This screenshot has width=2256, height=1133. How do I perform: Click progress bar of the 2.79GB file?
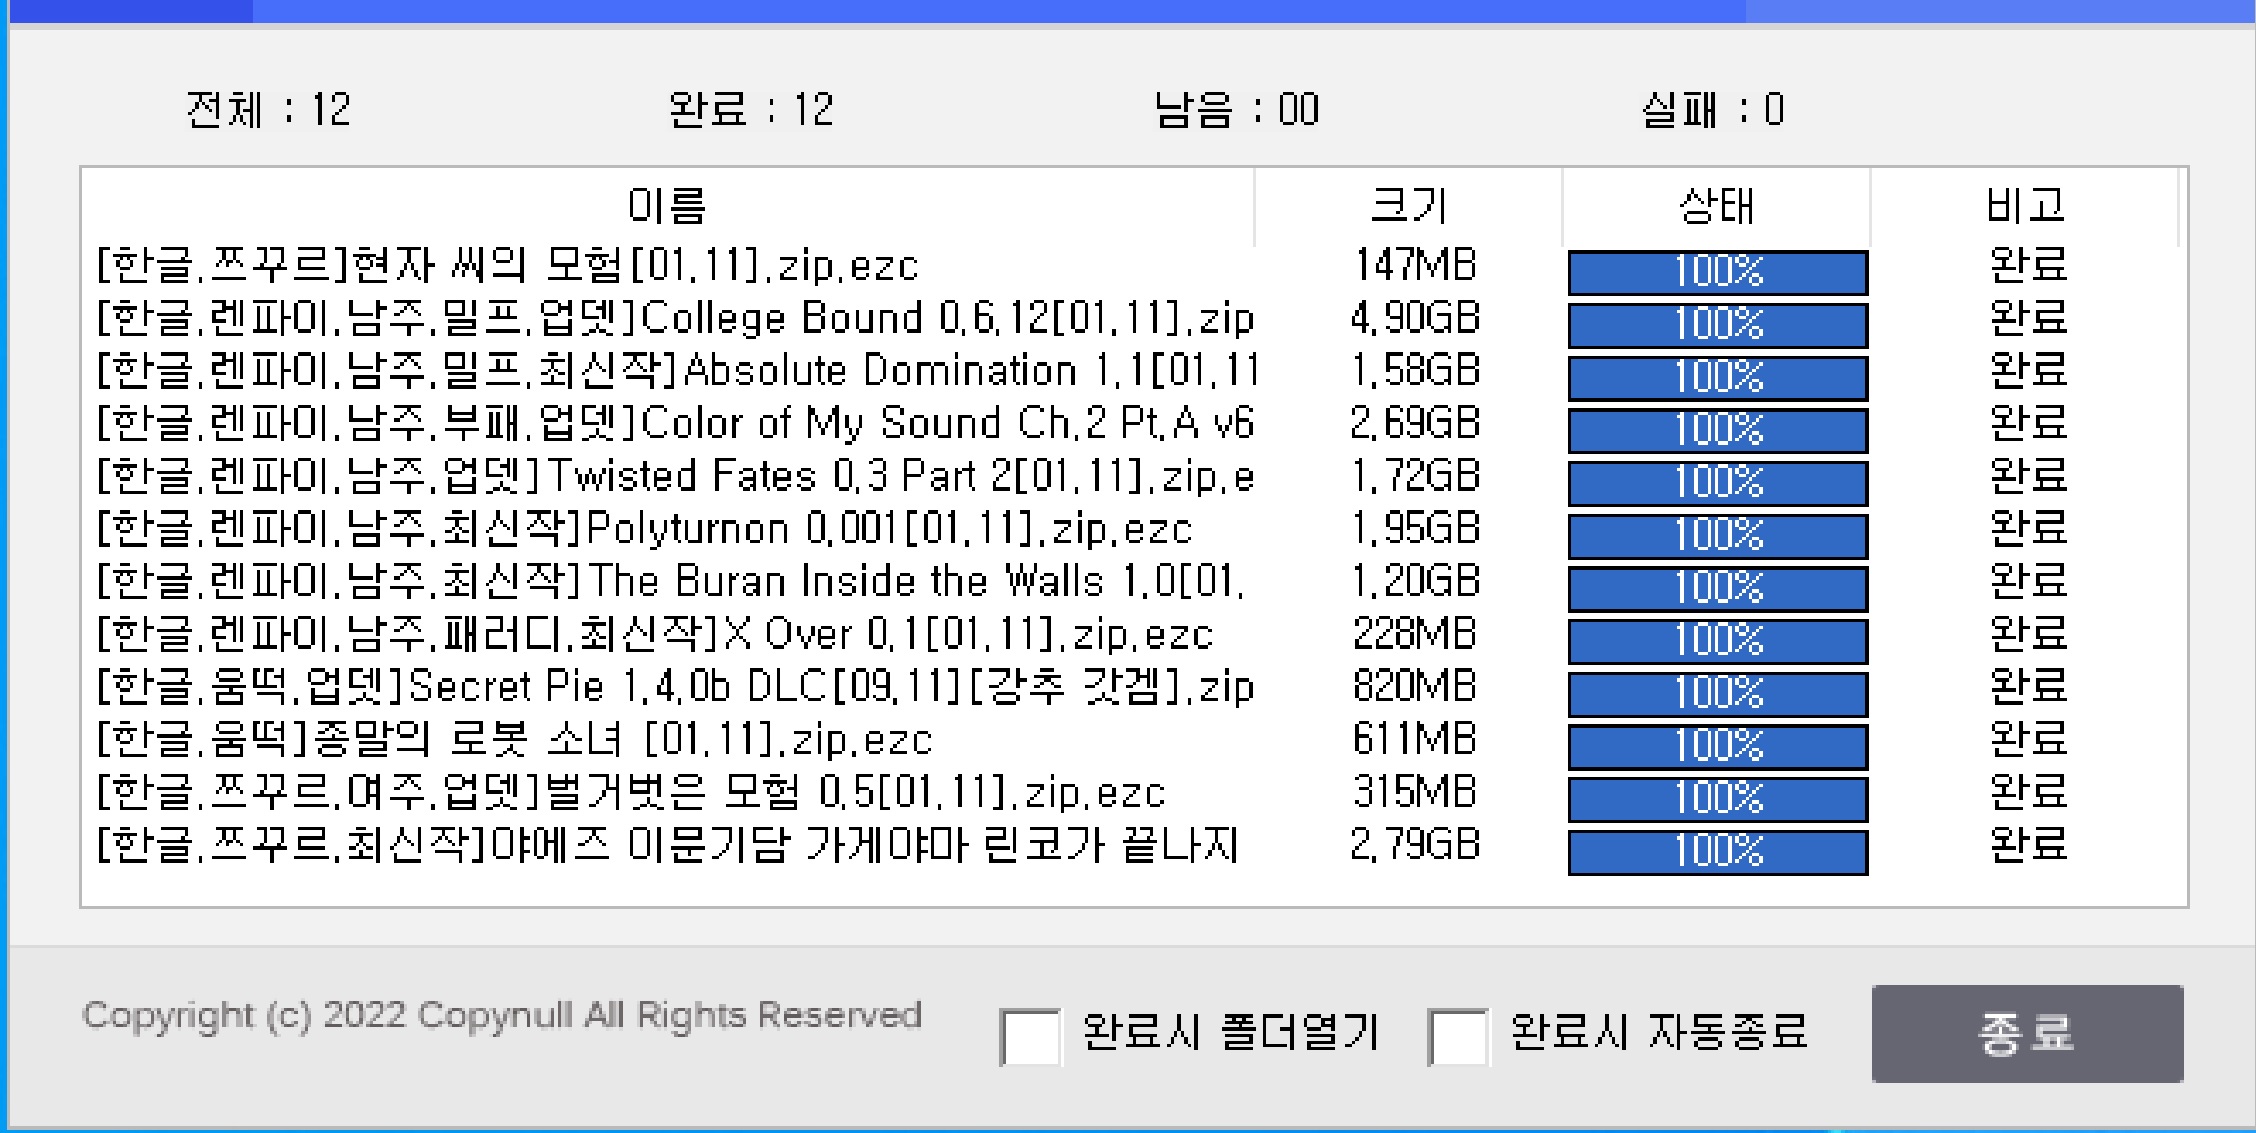1717,852
